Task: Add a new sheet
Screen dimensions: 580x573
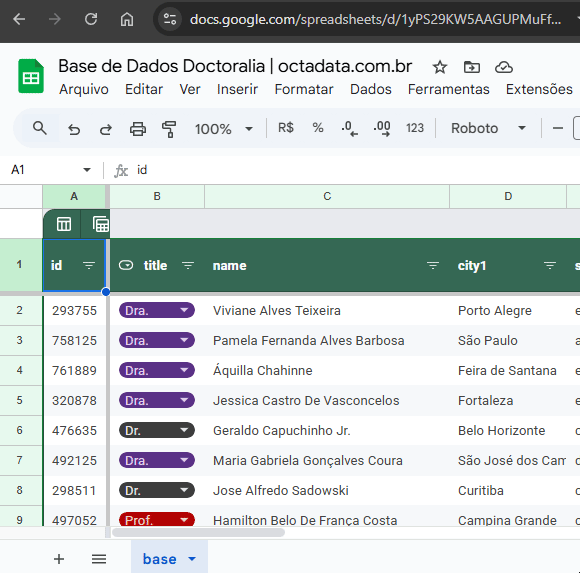Action: (x=59, y=559)
